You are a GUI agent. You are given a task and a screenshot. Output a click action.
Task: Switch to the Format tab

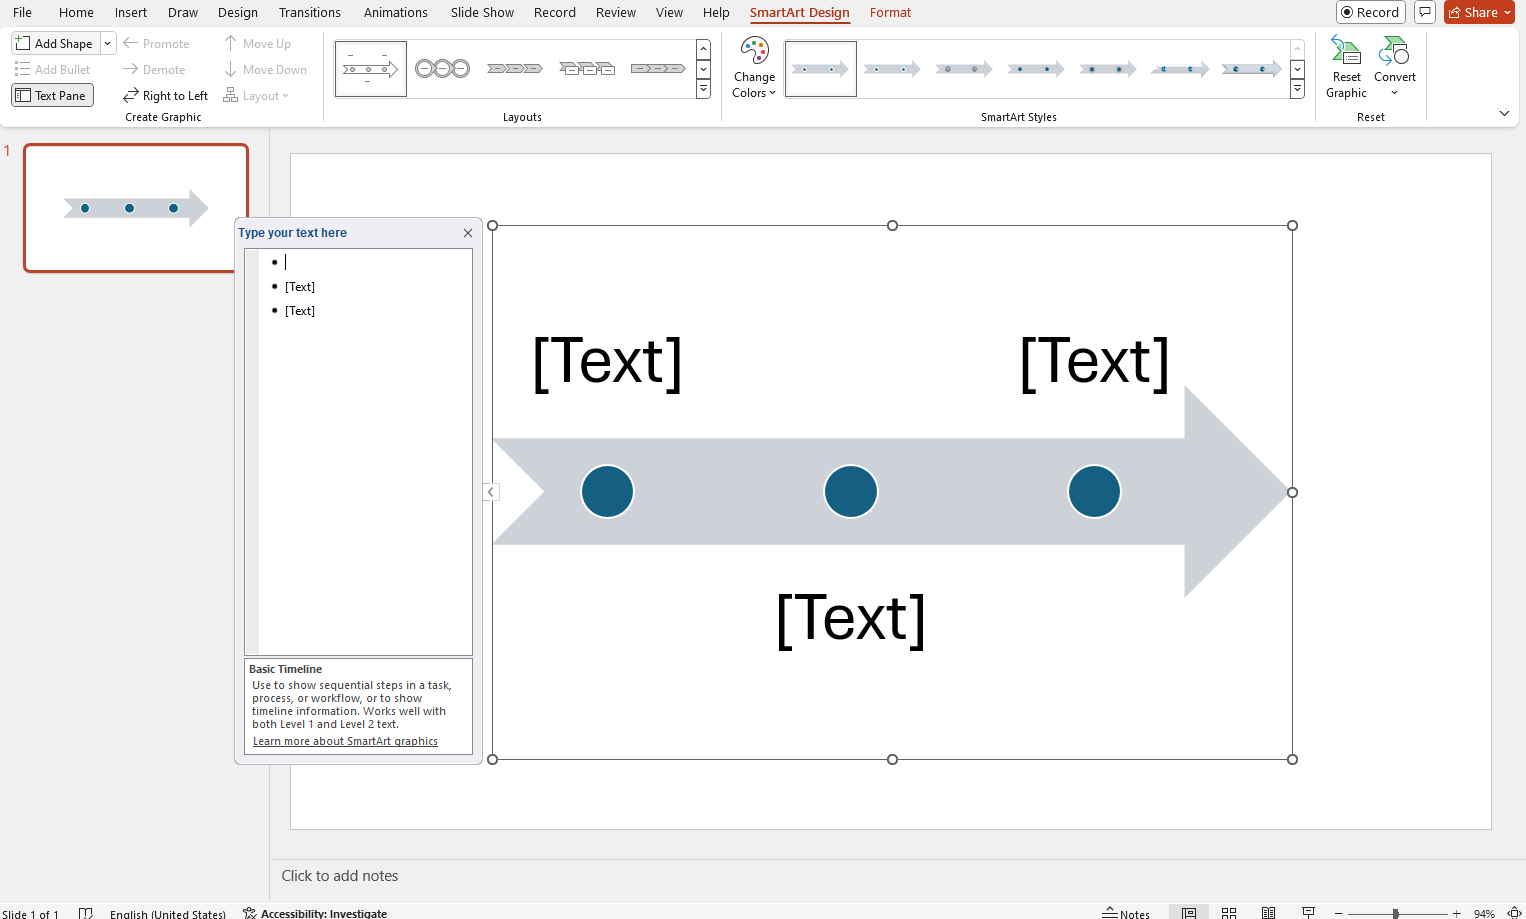point(890,13)
